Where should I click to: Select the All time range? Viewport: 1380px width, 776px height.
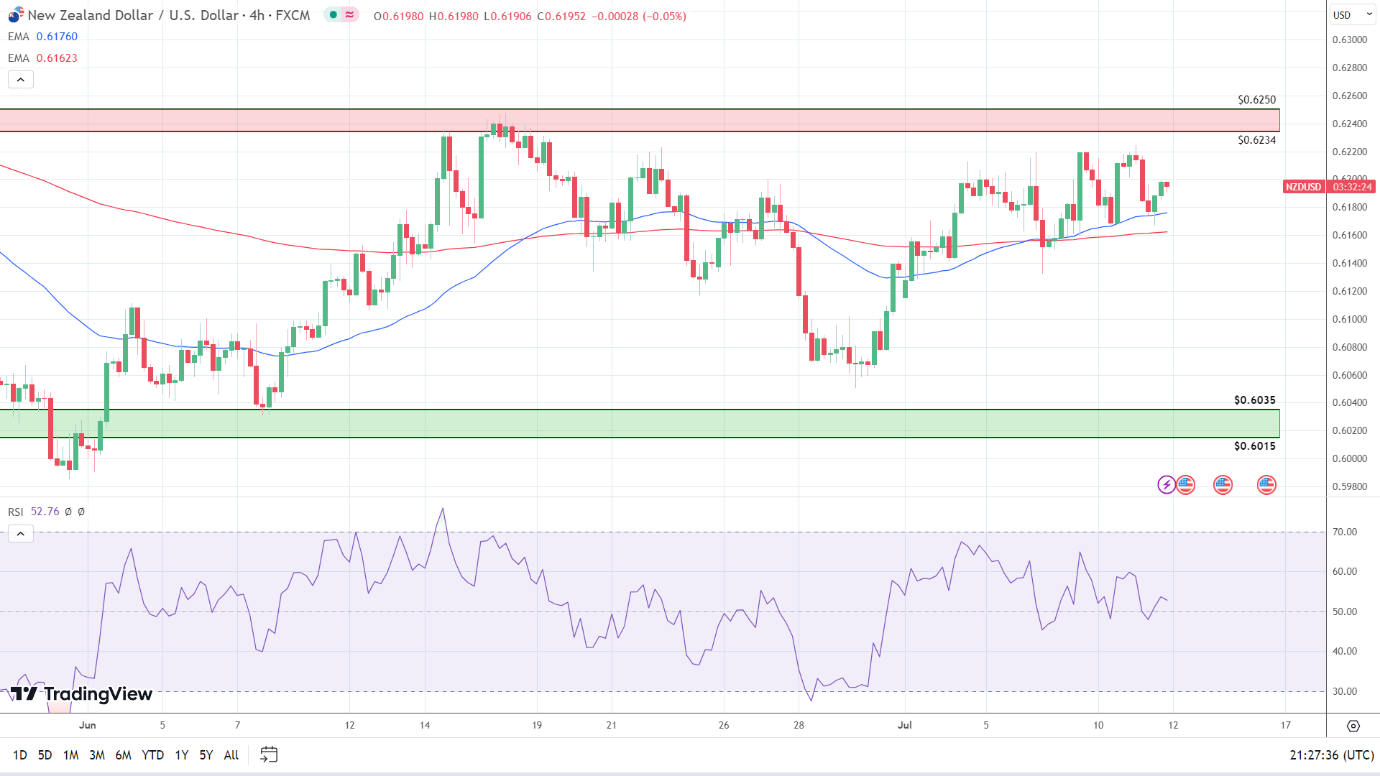click(231, 755)
